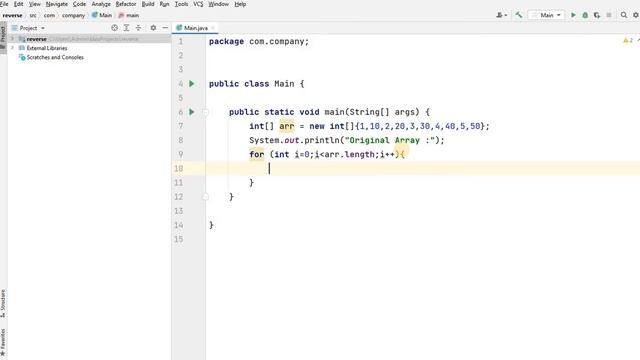
Task: Click the Build project hammer icon
Action: pyautogui.click(x=519, y=15)
